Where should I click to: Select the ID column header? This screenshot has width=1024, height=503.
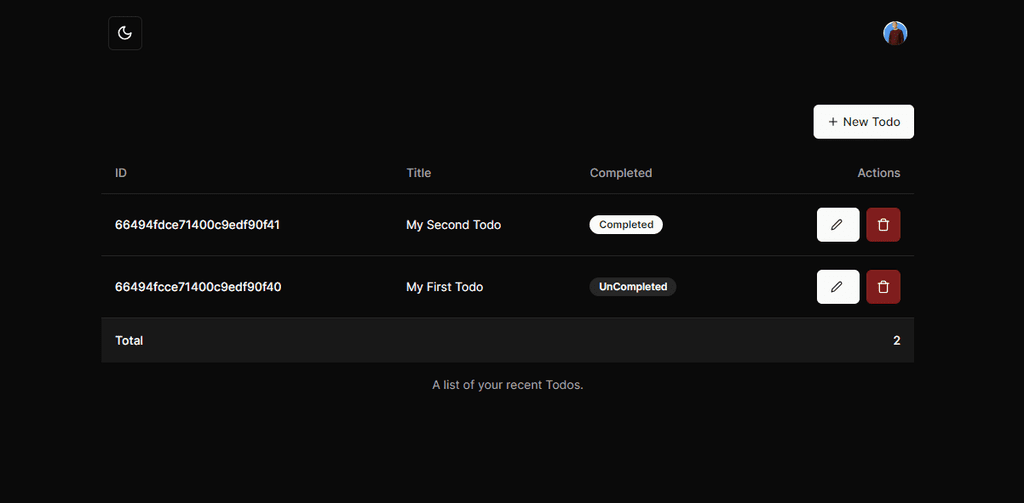pos(121,173)
